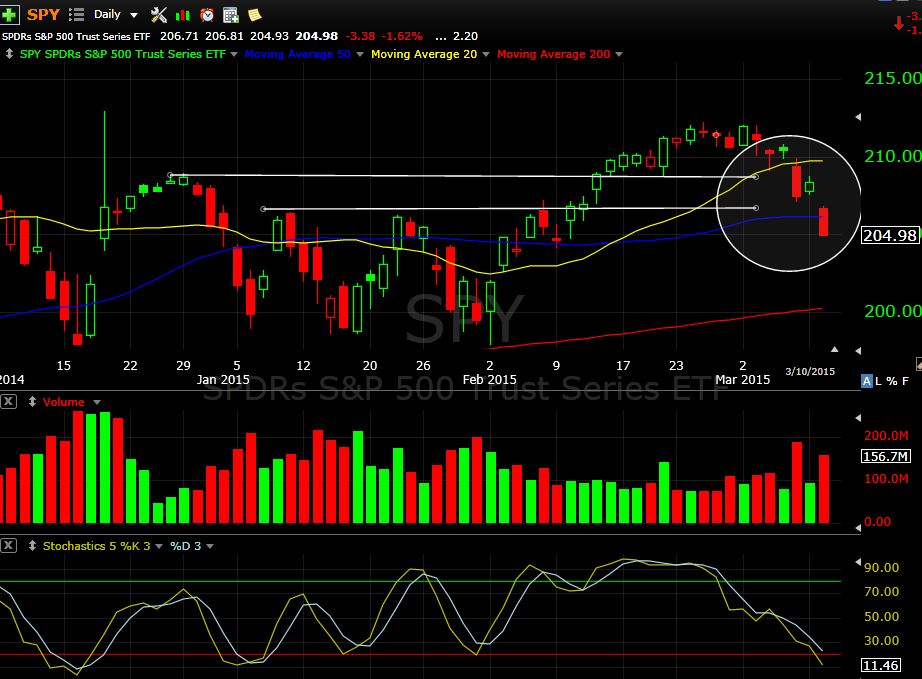
Task: Click the move arrows of the Stochastics pane
Action: (32, 546)
